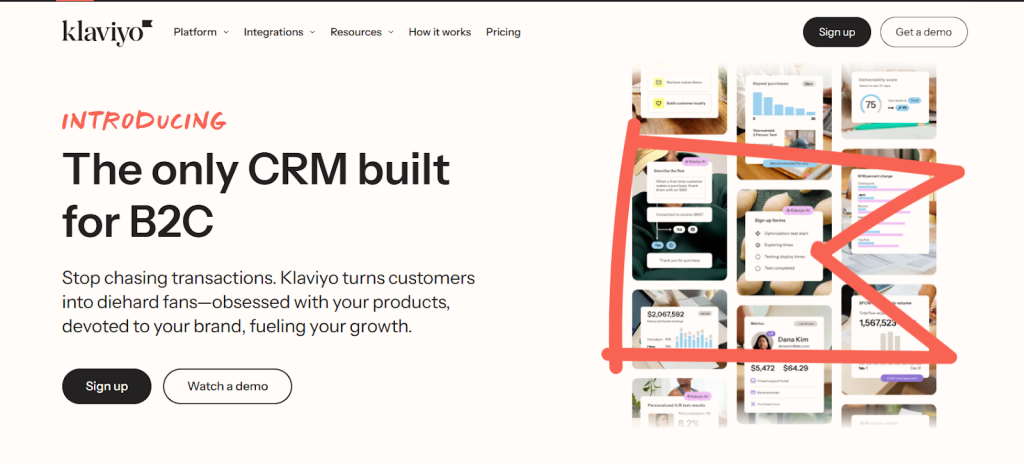
Task: Click the Klaviyo AI badge above Personalized A/B test results
Action: (x=697, y=396)
